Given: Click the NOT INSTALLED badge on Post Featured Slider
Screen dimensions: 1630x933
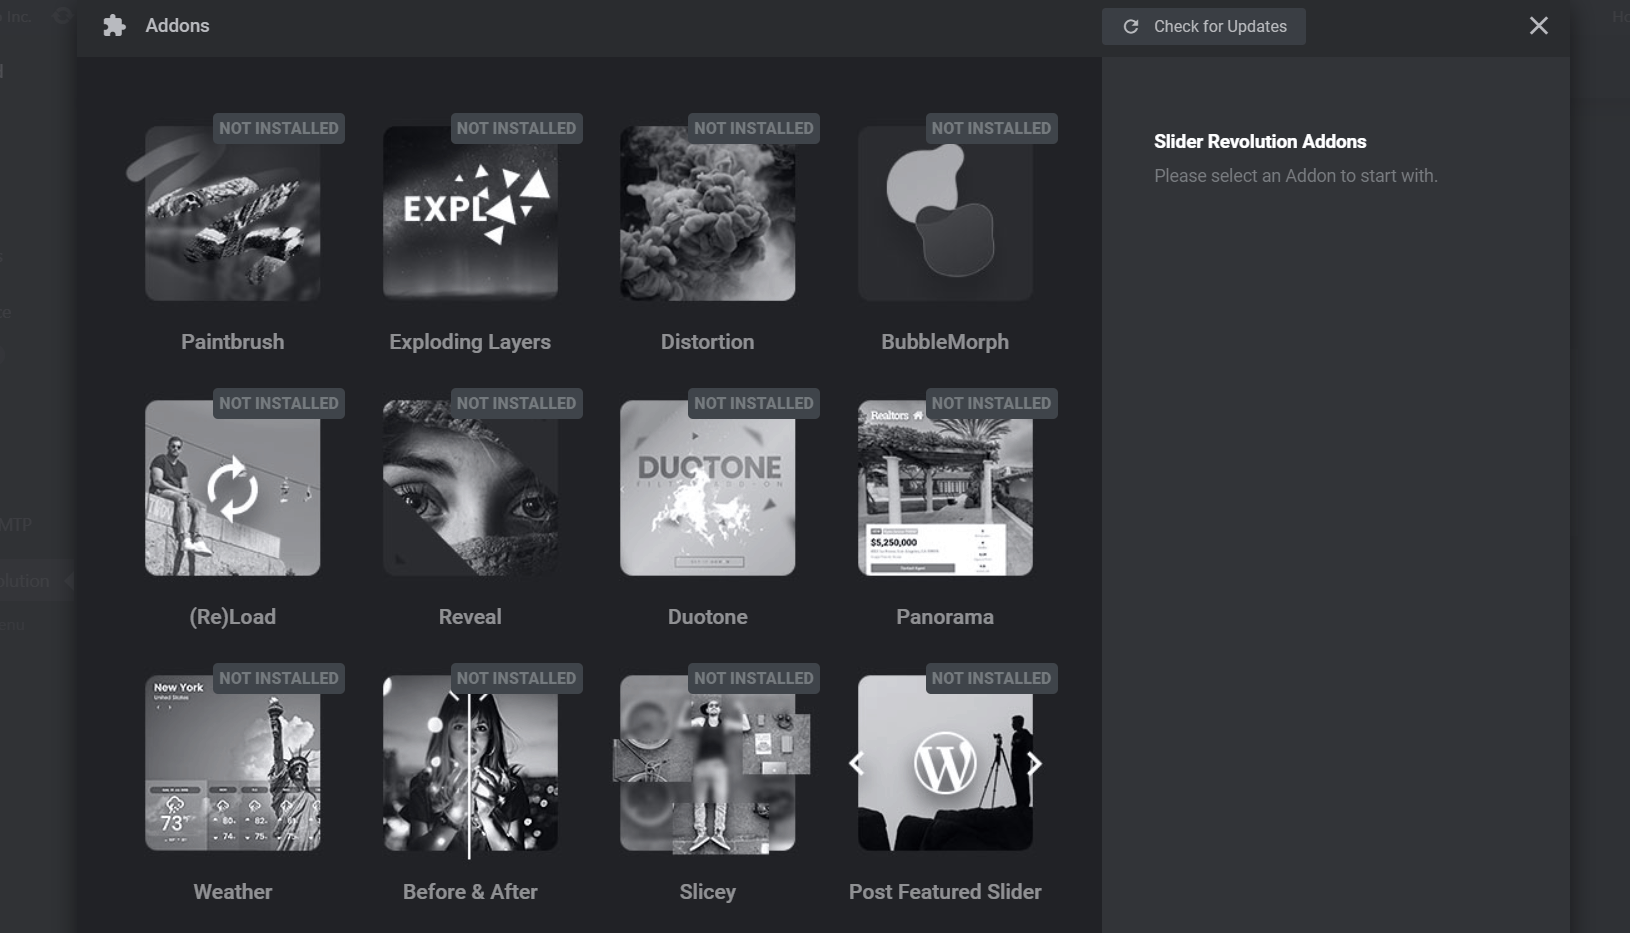Looking at the screenshot, I should point(991,678).
